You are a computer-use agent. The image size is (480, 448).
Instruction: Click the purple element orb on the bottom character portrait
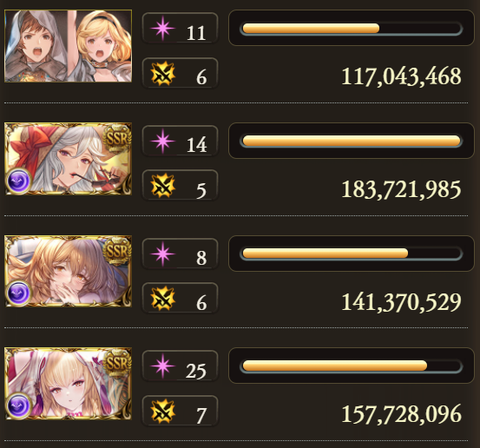(x=19, y=406)
